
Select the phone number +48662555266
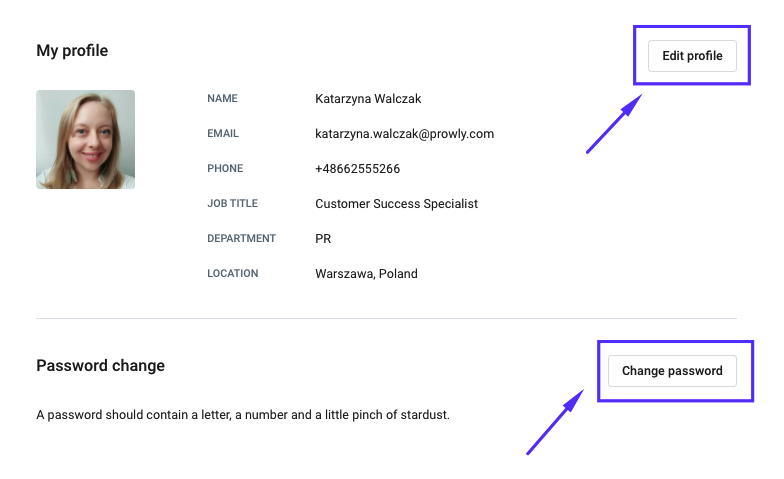pyautogui.click(x=358, y=169)
